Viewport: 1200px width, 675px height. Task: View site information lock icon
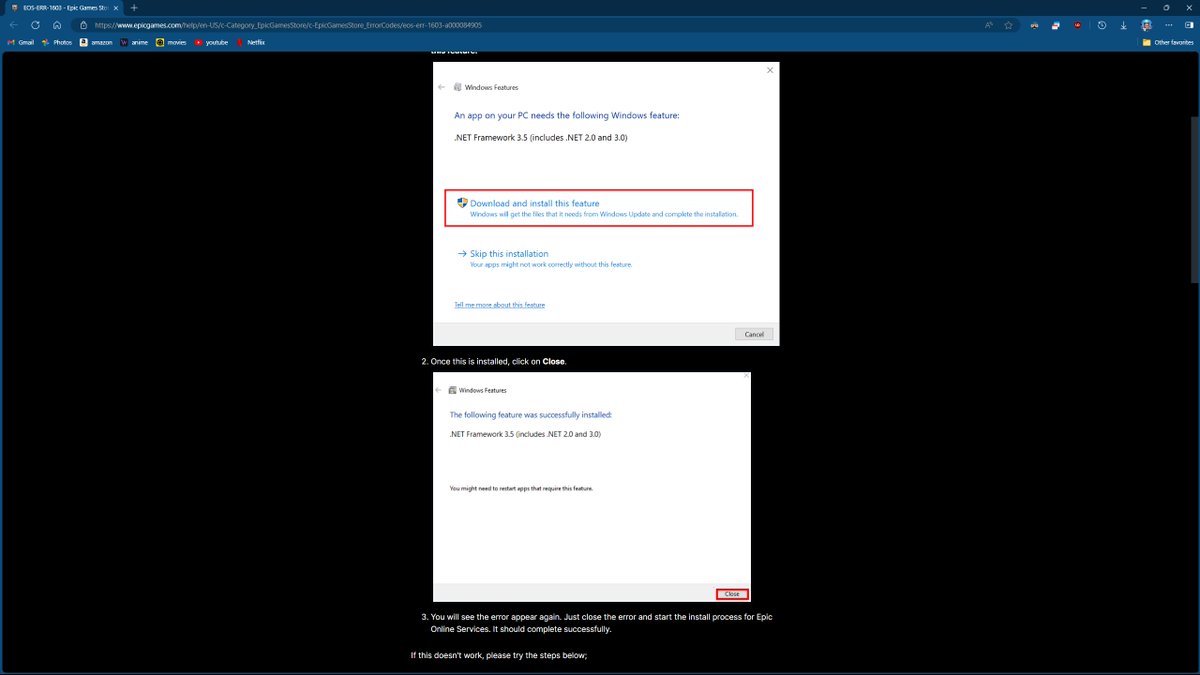pos(85,25)
